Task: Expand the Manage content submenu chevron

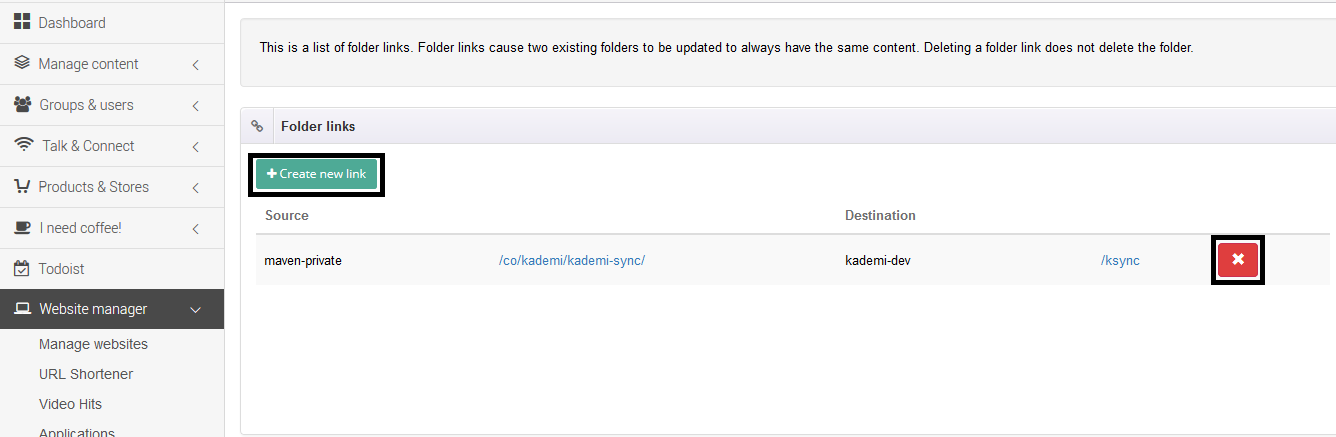Action: coord(195,64)
